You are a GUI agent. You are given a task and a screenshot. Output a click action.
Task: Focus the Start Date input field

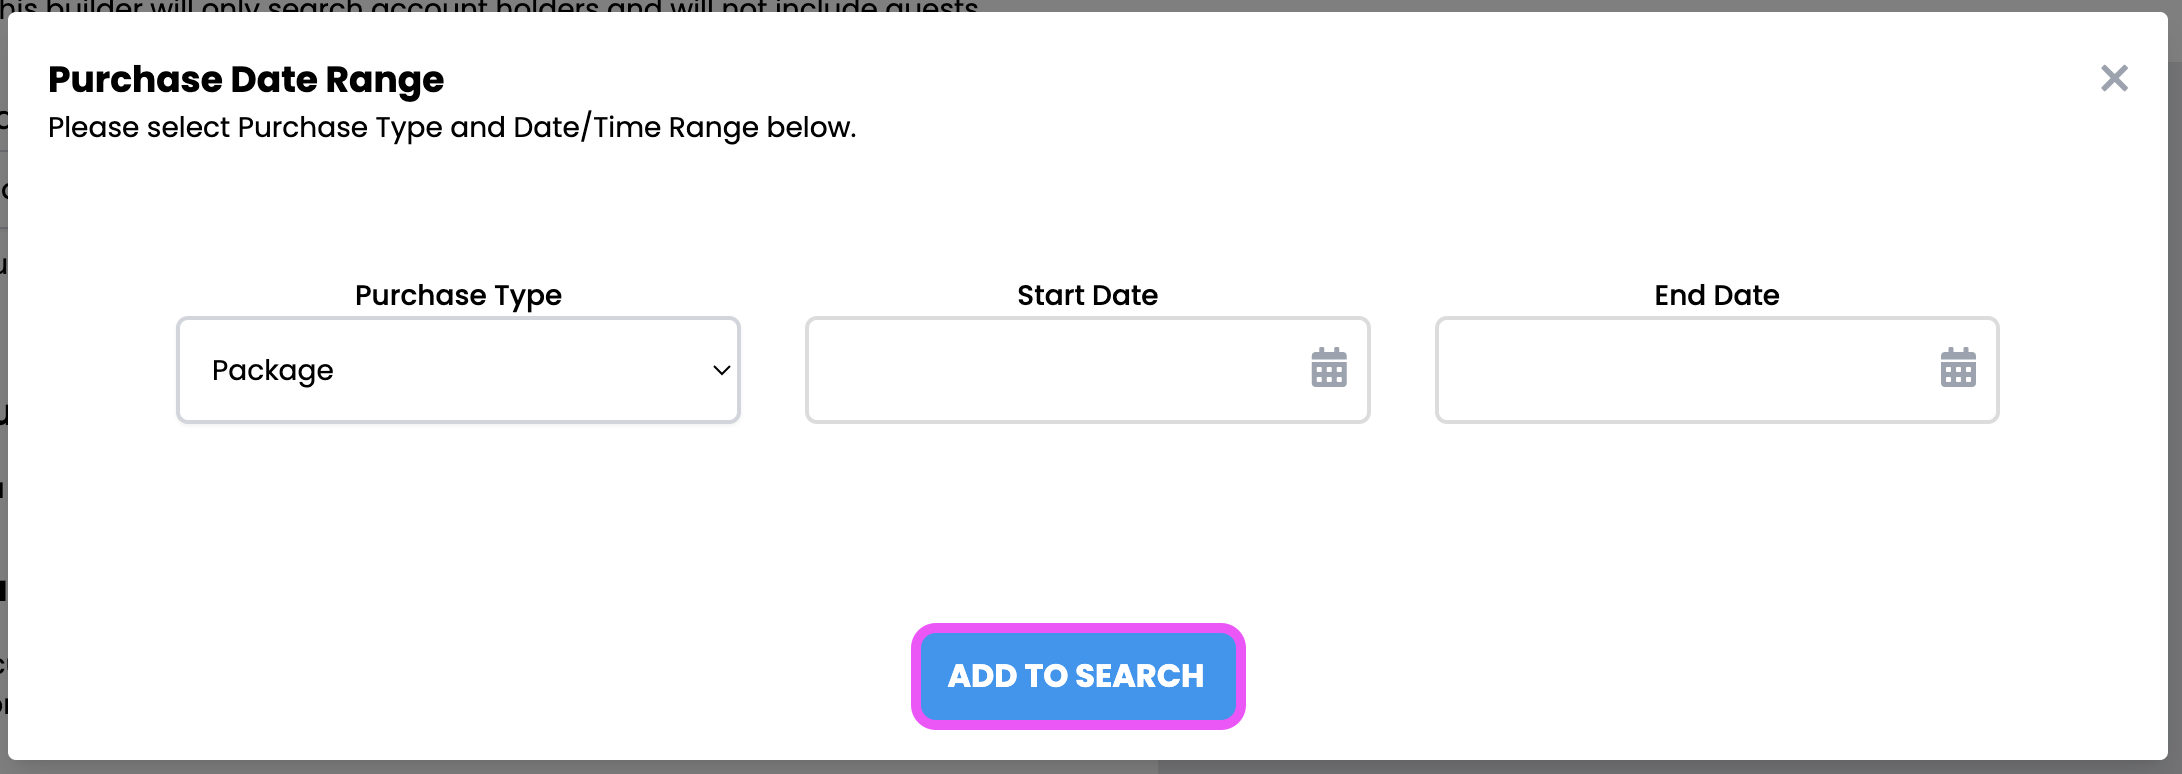click(x=1050, y=370)
